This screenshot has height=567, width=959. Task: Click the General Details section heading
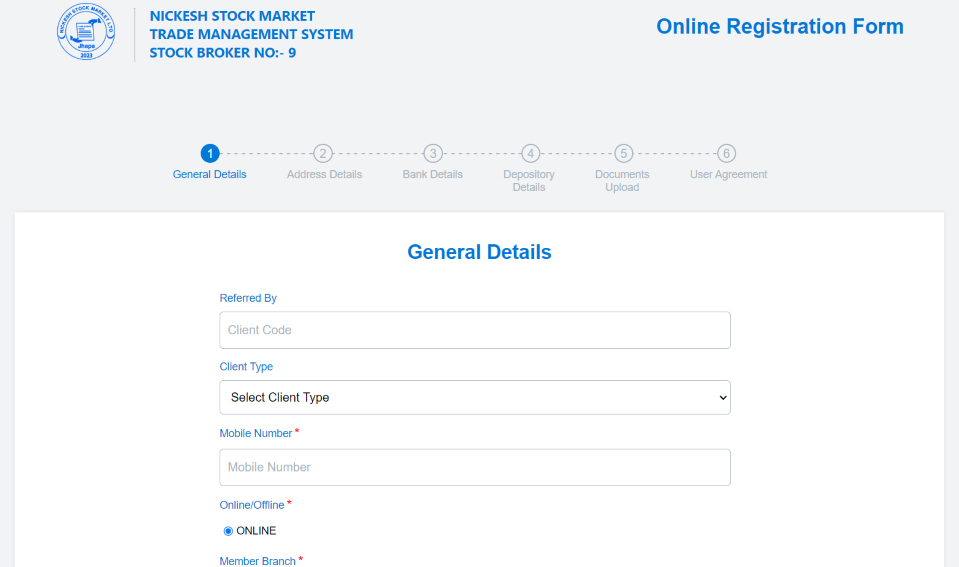click(x=479, y=252)
